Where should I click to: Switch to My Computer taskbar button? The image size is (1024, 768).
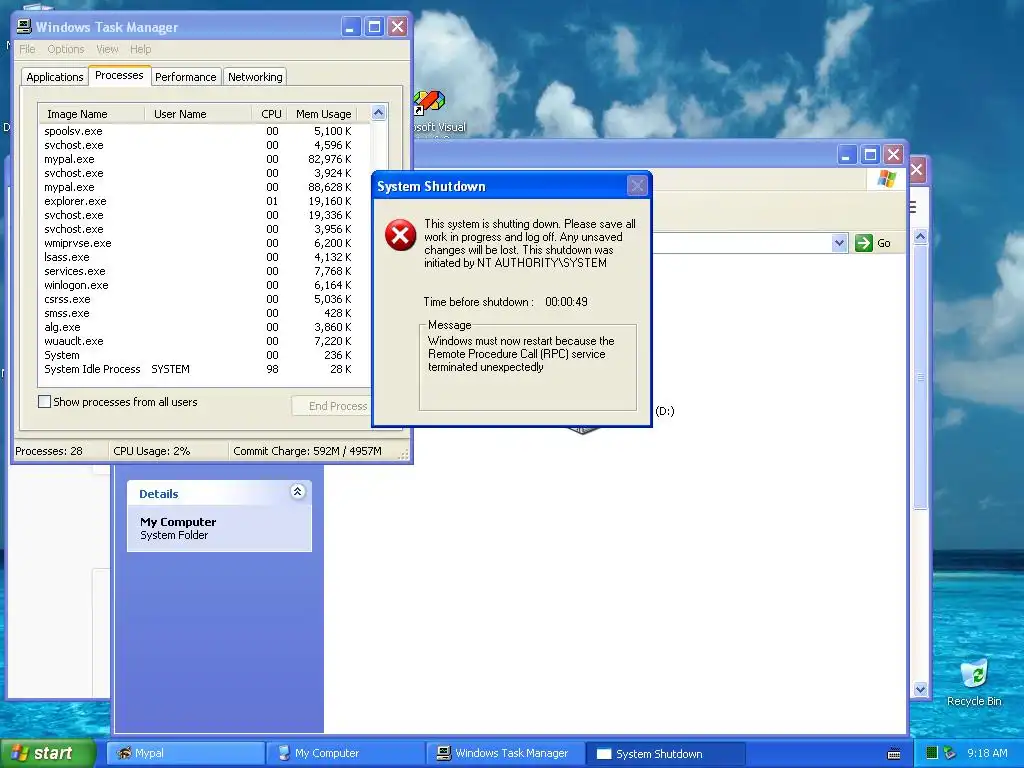pyautogui.click(x=346, y=753)
